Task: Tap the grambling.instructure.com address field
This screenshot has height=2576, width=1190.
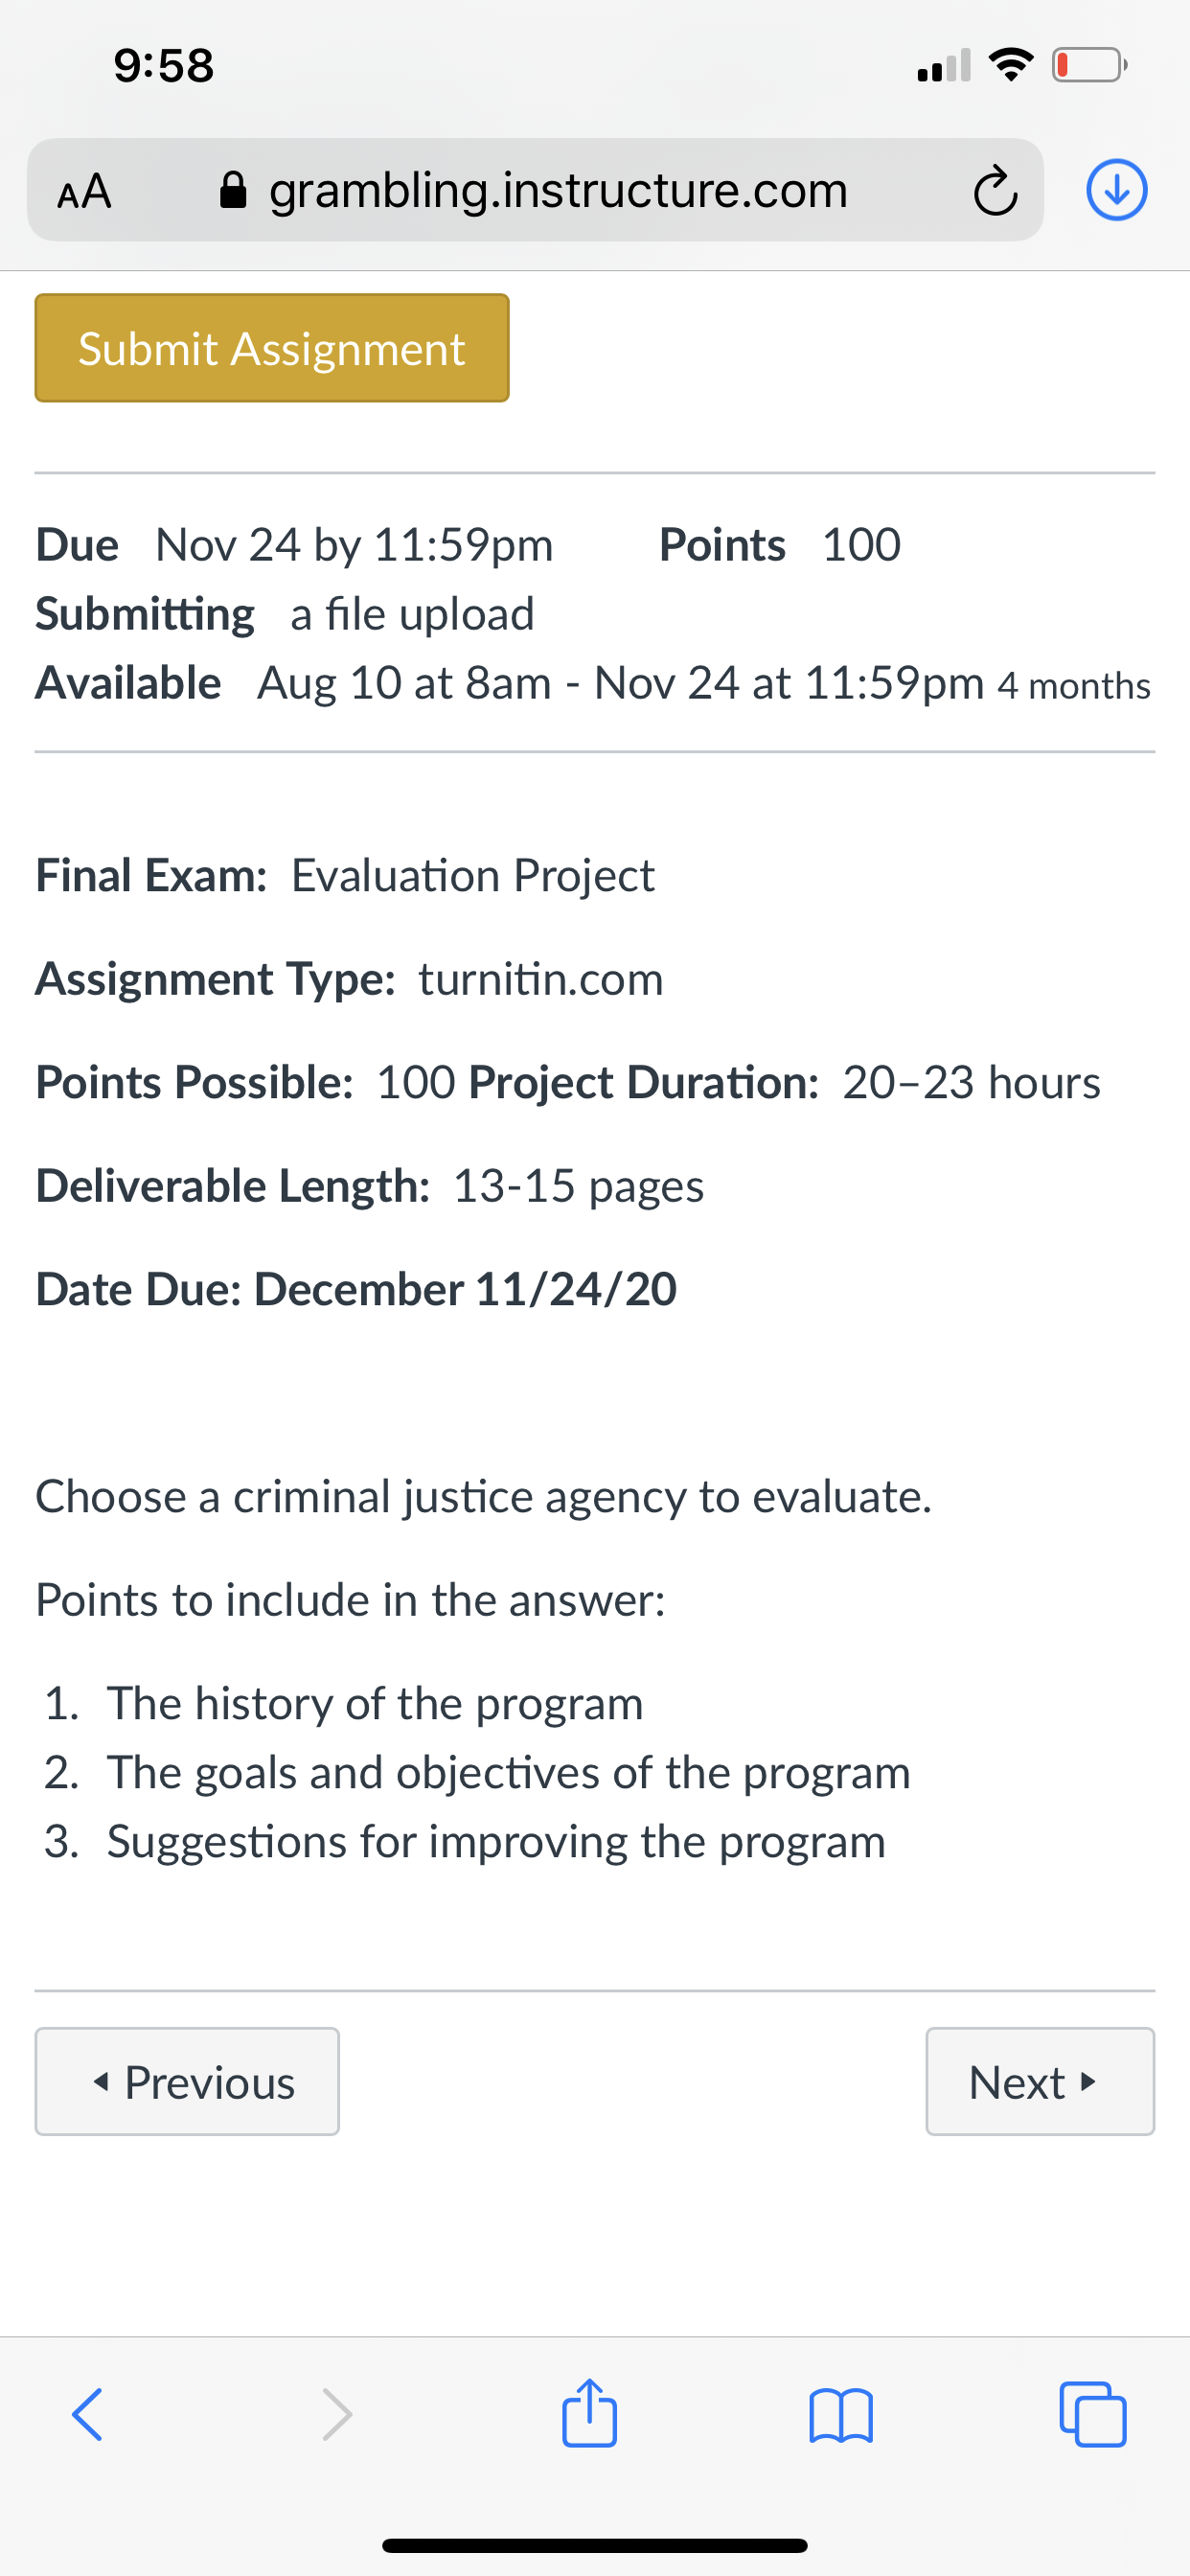Action: coord(535,190)
